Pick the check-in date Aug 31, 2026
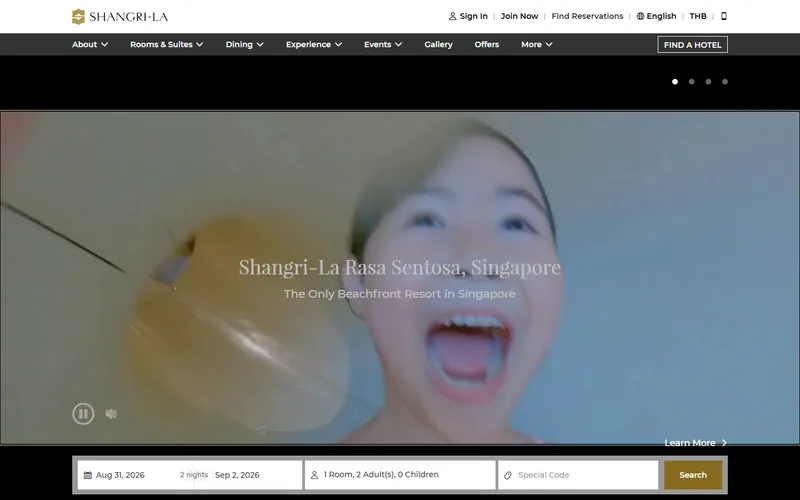The image size is (800, 500). pos(120,475)
